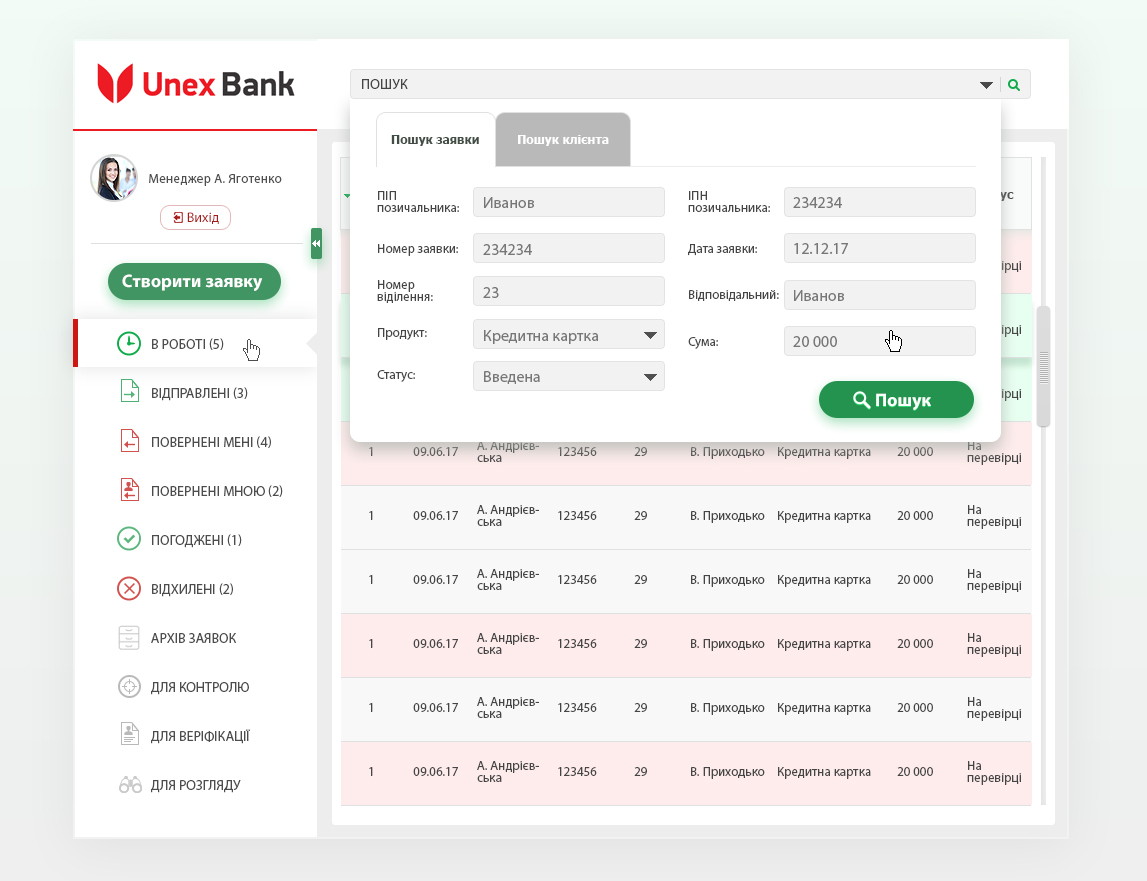
Task: Expand the Продукт dropdown
Action: click(x=650, y=335)
